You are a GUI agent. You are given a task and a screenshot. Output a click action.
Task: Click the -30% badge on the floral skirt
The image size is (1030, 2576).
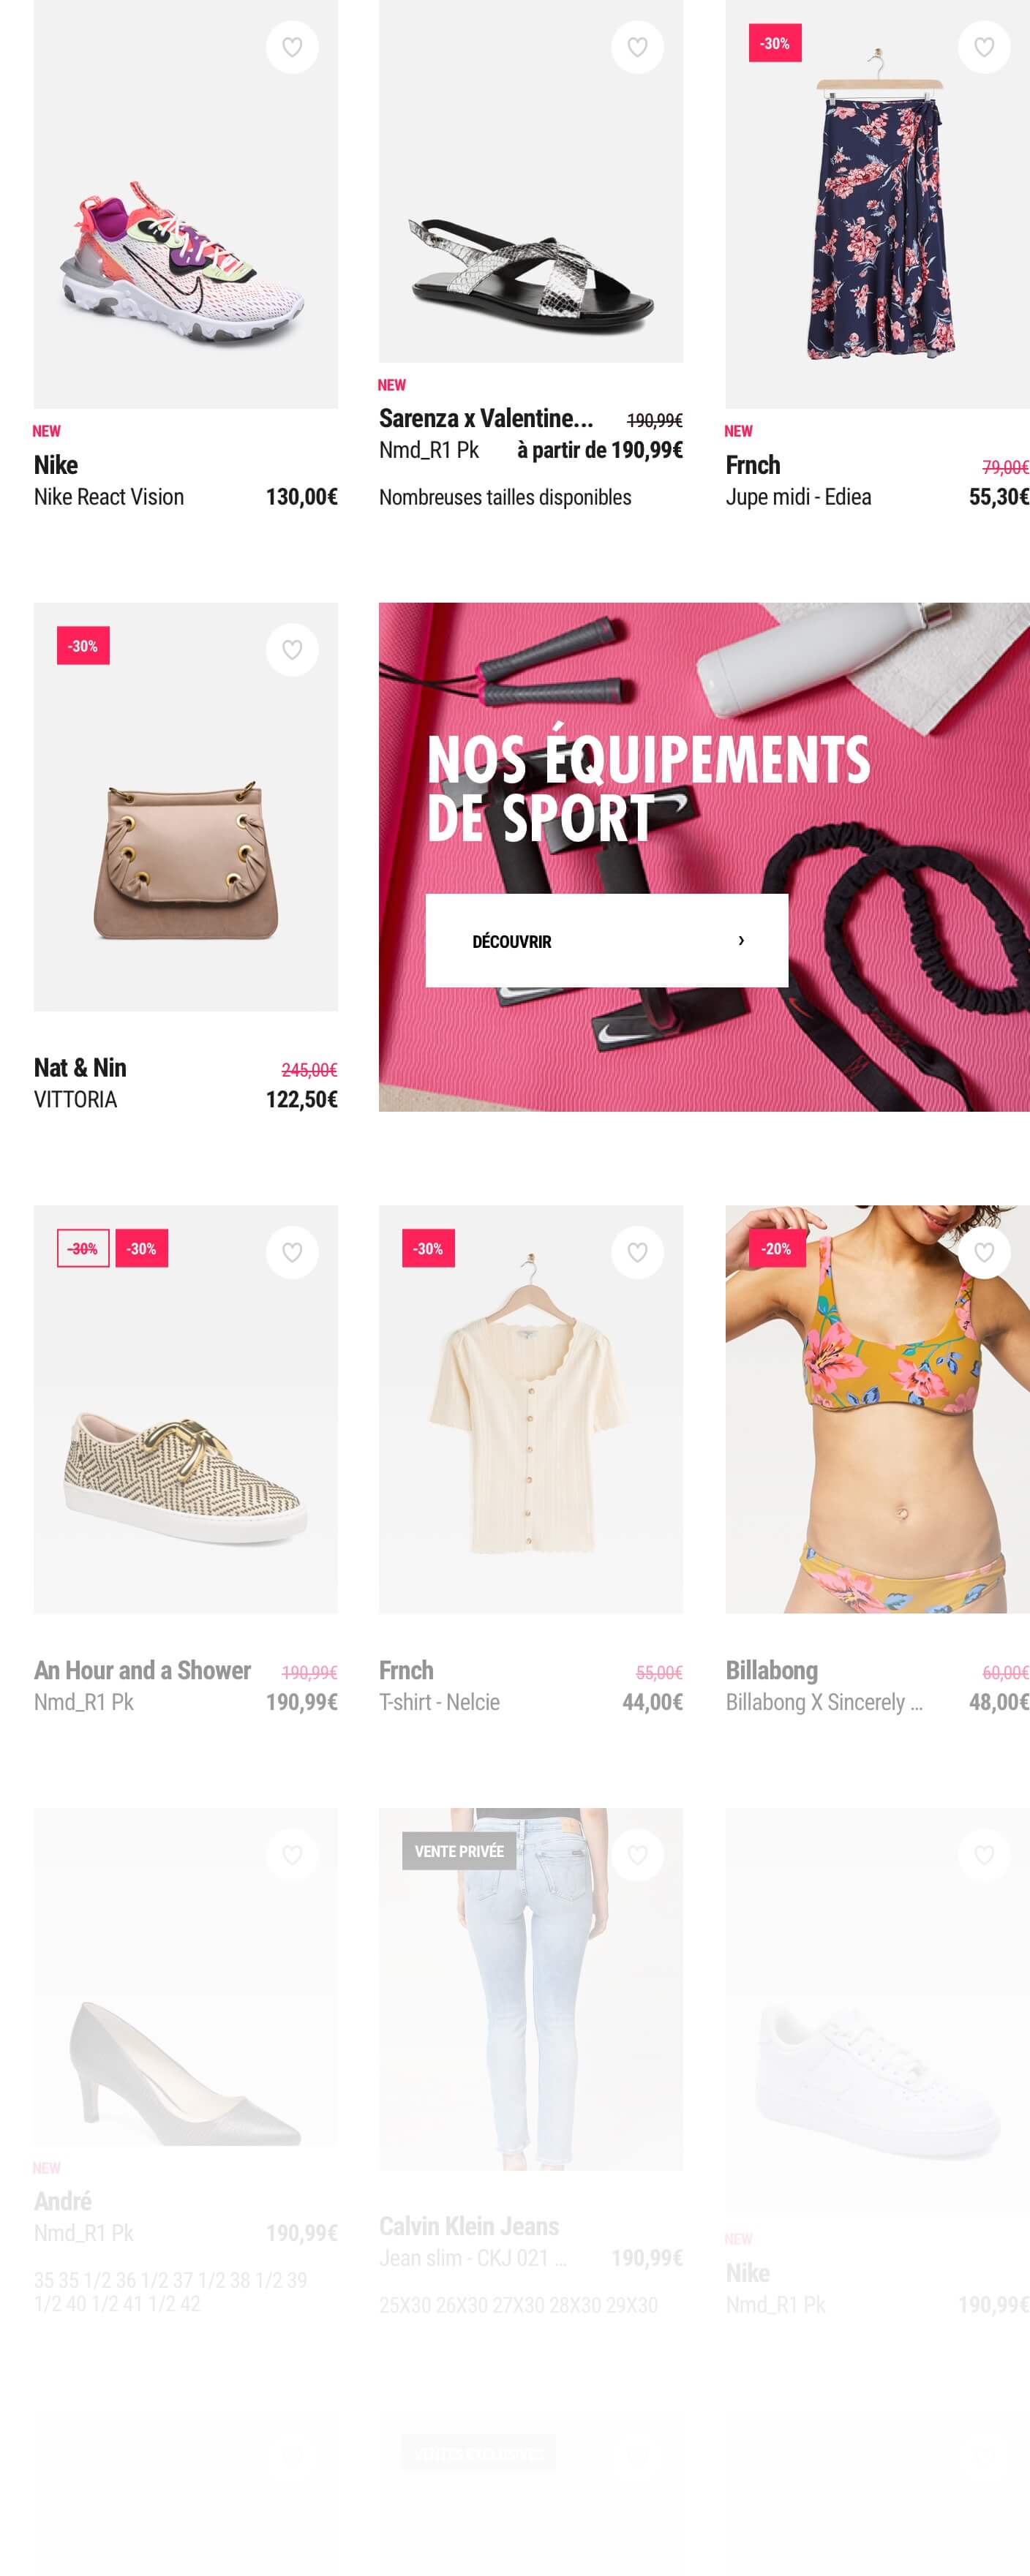775,43
